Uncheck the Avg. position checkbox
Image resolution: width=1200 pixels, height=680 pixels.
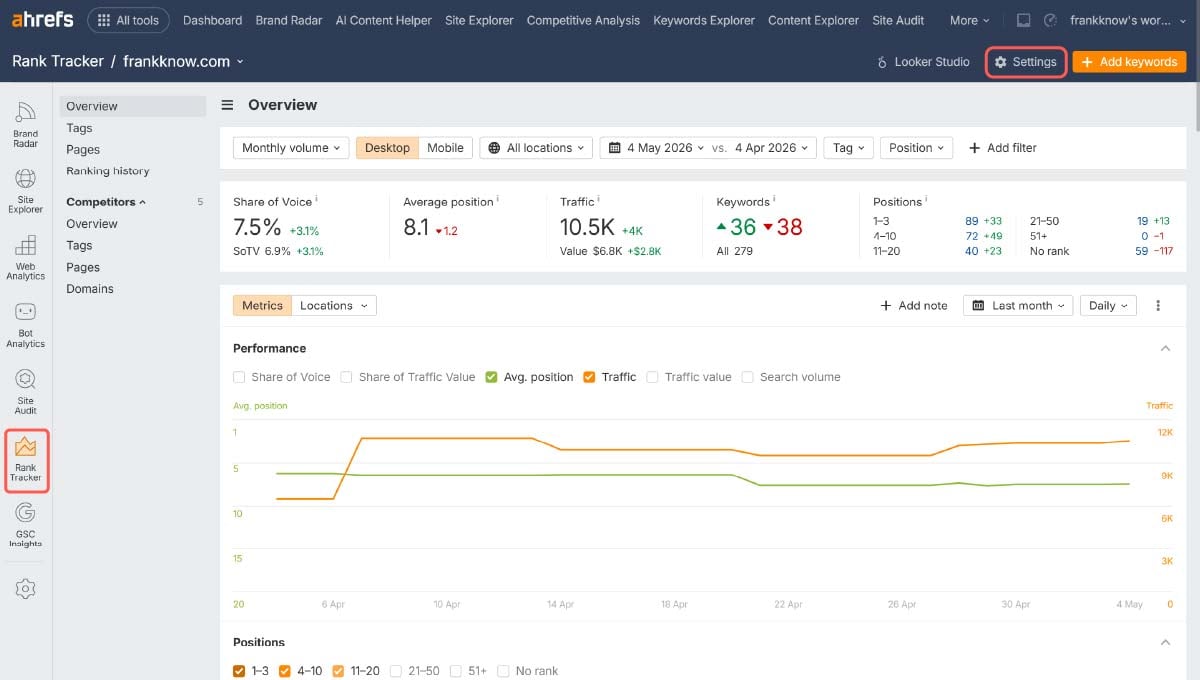click(x=491, y=377)
